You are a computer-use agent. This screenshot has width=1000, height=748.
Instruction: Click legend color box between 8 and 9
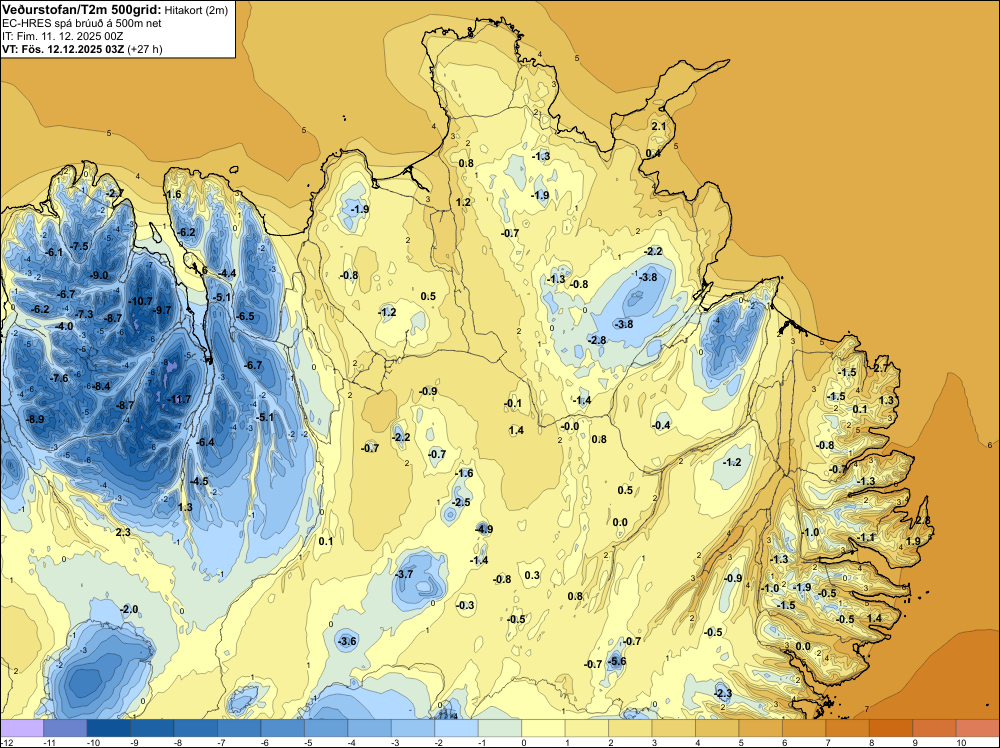point(891,728)
